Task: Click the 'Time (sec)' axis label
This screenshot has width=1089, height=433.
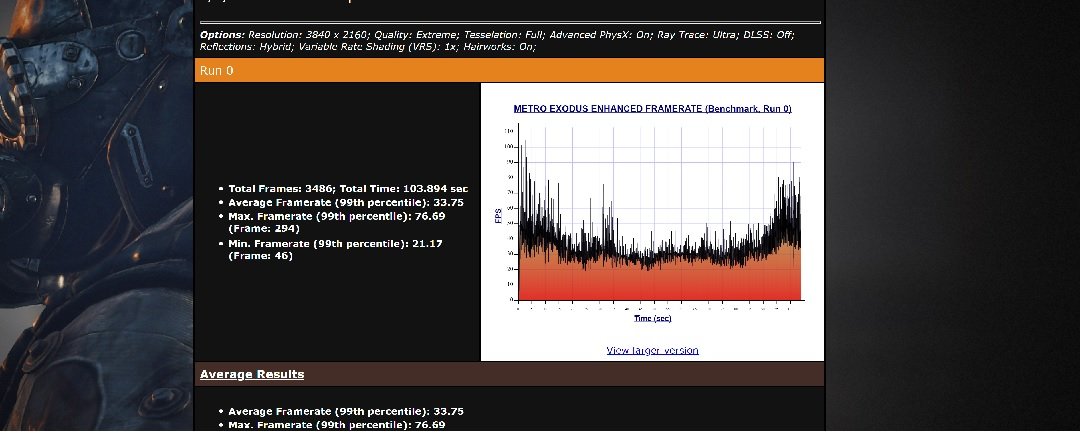Action: [652, 318]
